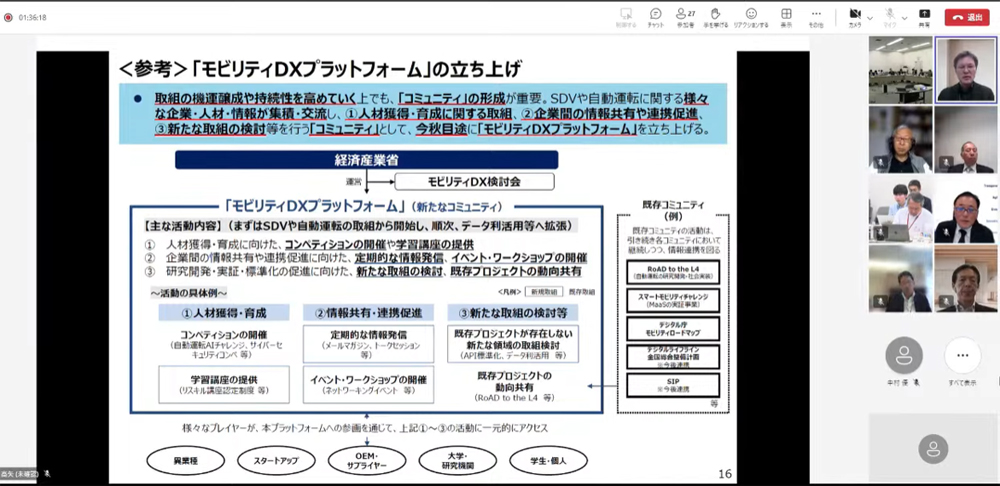Click the ①人材獲得・育成 heading
Screen dimensions: 1000x486
(224, 313)
